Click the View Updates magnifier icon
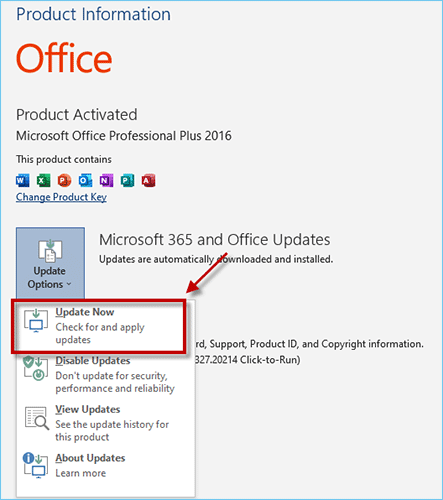Screen dimensions: 443x500 pos(36,418)
